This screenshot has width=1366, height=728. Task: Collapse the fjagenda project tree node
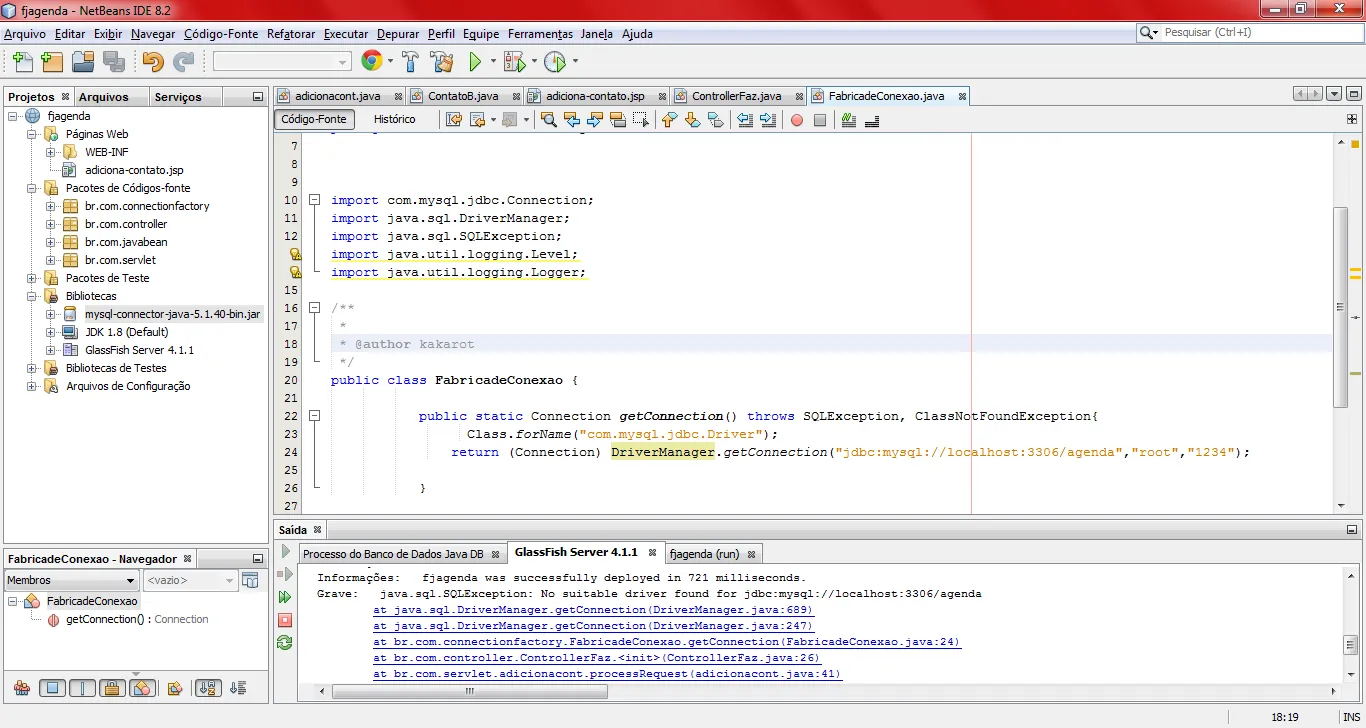(14, 116)
